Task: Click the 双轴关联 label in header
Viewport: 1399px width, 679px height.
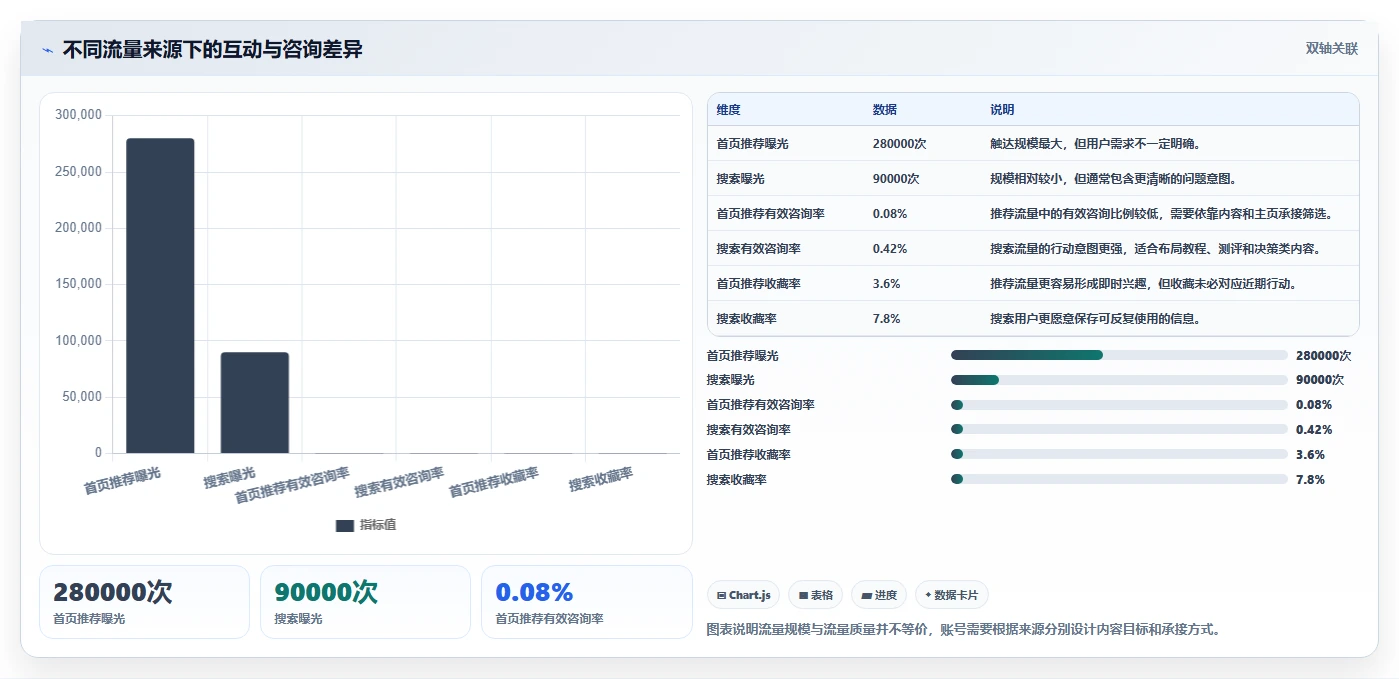Action: point(1331,48)
